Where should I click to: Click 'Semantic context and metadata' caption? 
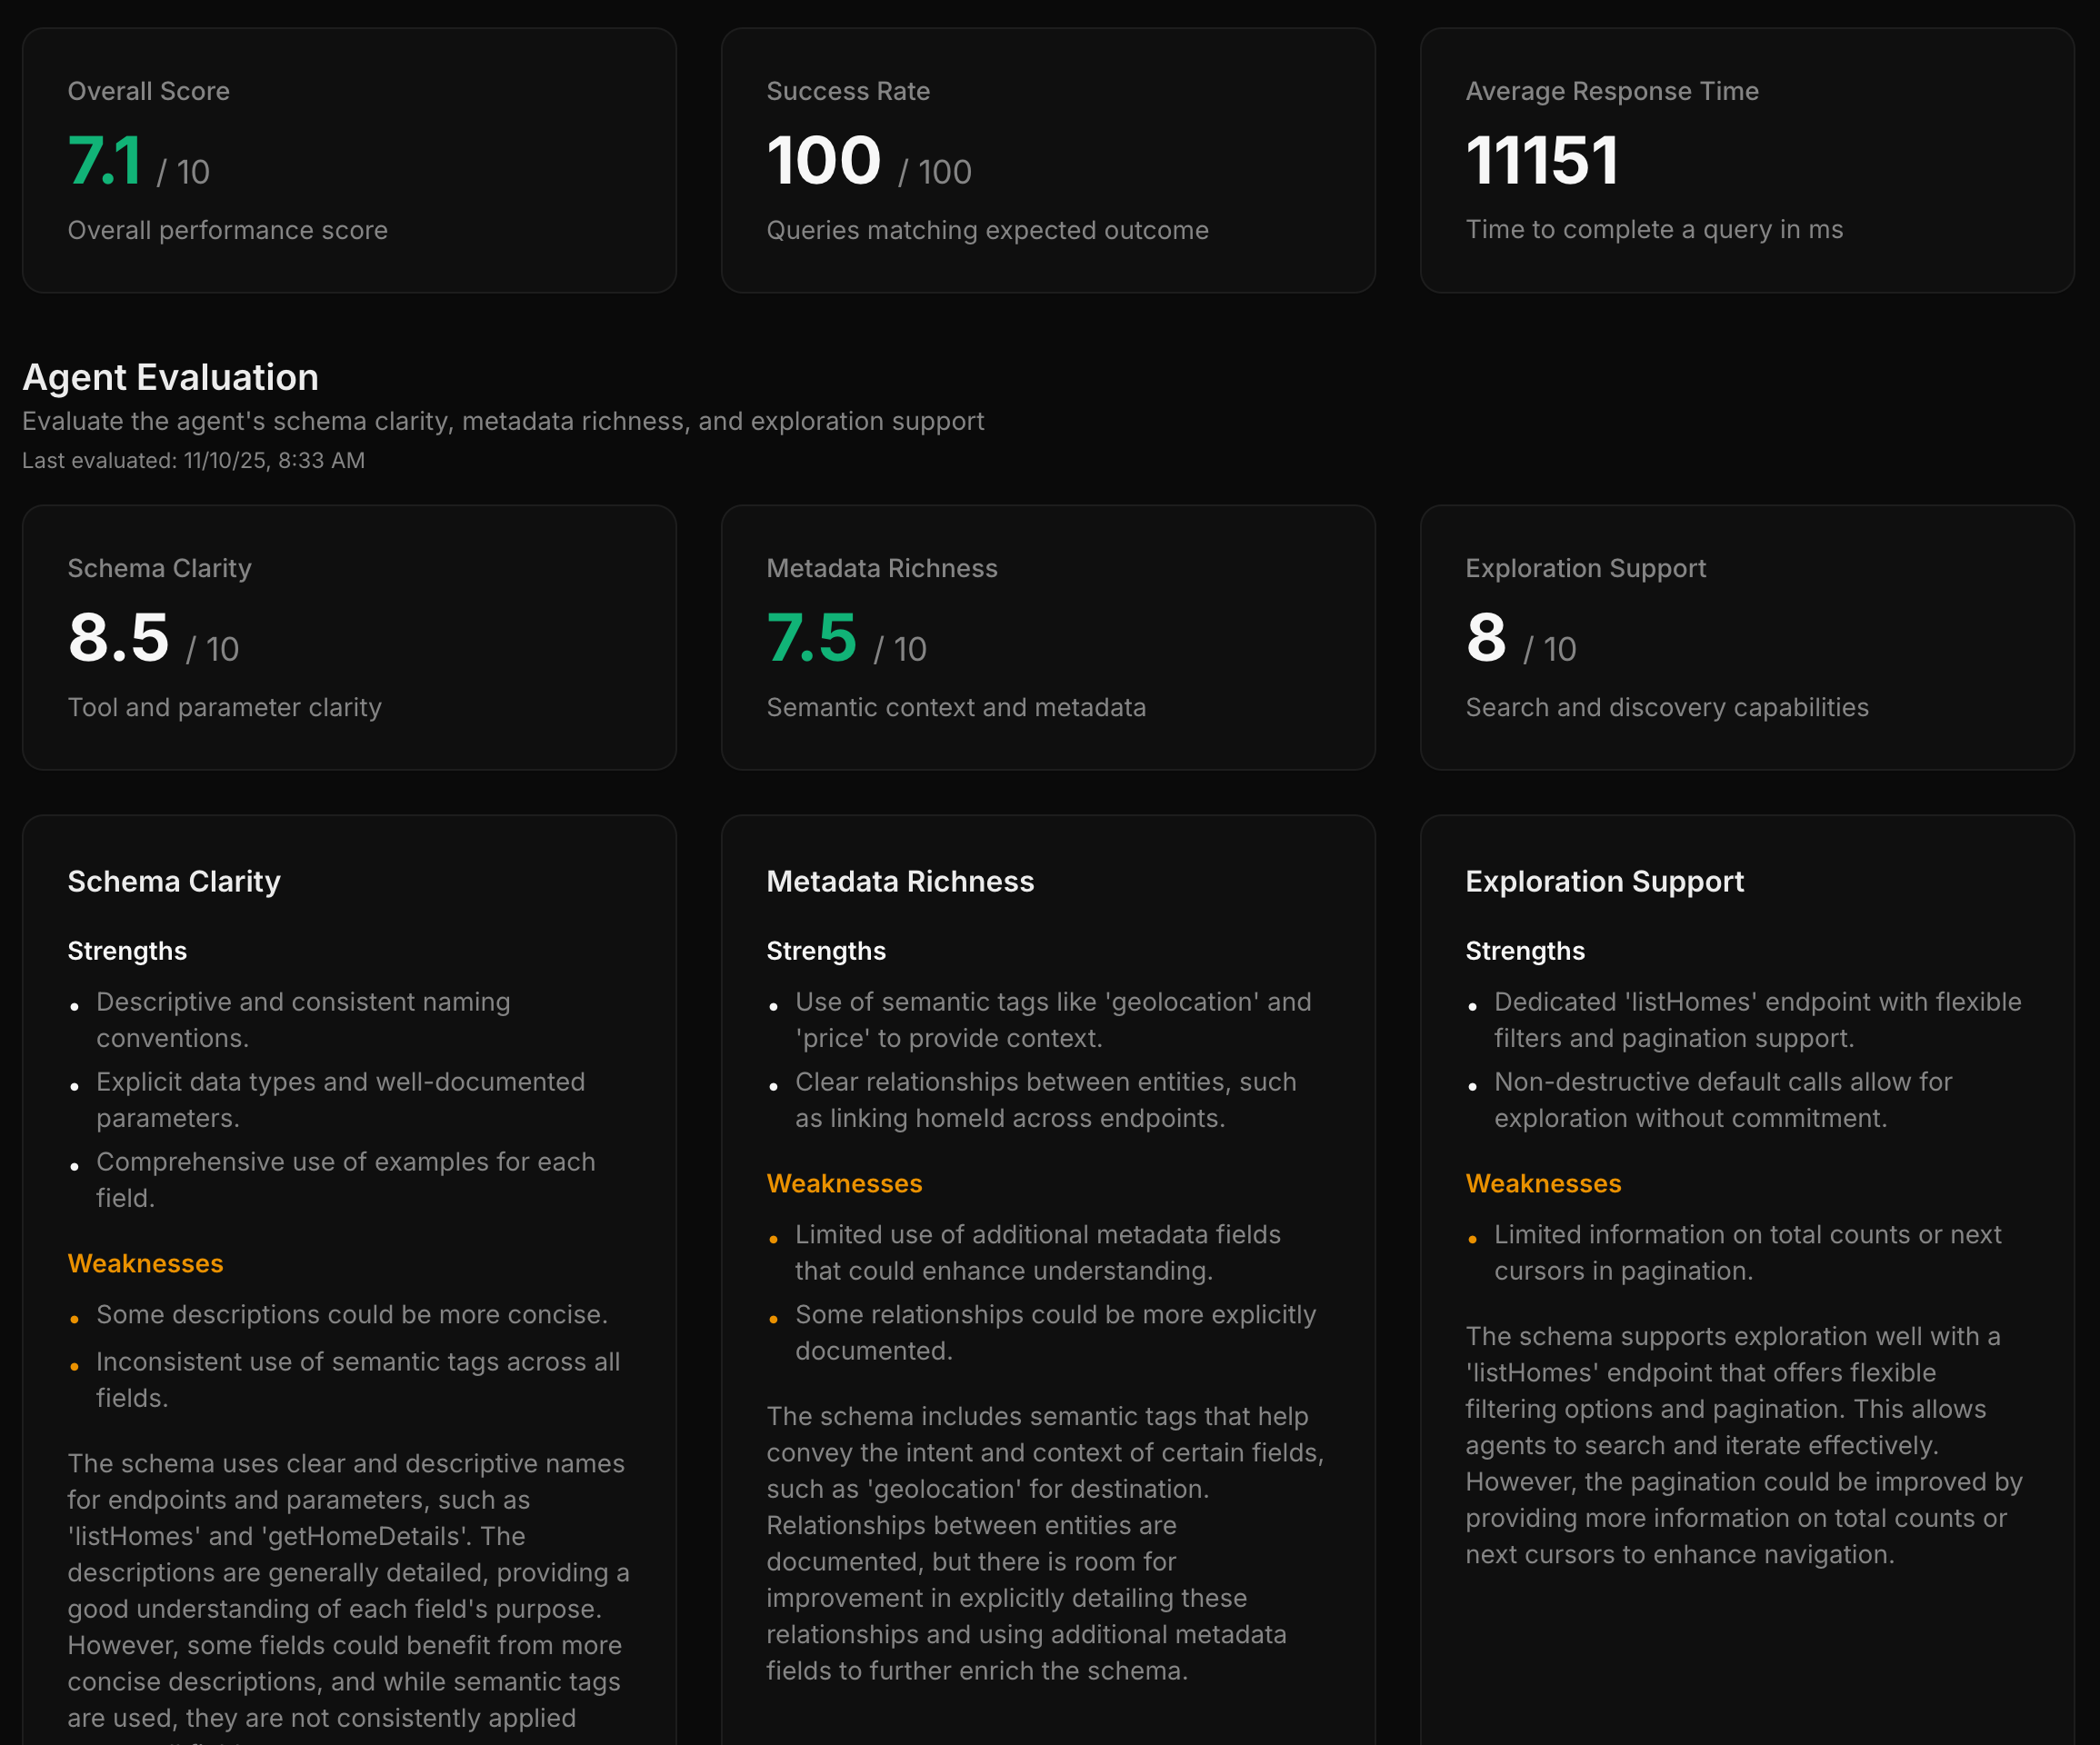point(955,707)
